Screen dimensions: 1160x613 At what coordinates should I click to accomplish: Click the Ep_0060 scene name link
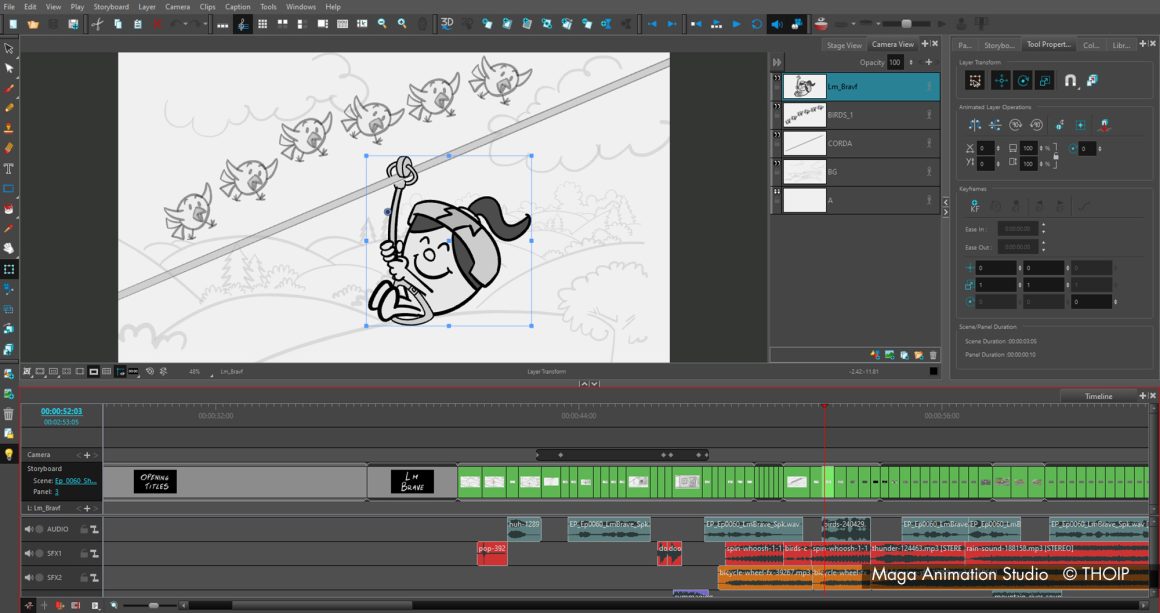pos(76,481)
